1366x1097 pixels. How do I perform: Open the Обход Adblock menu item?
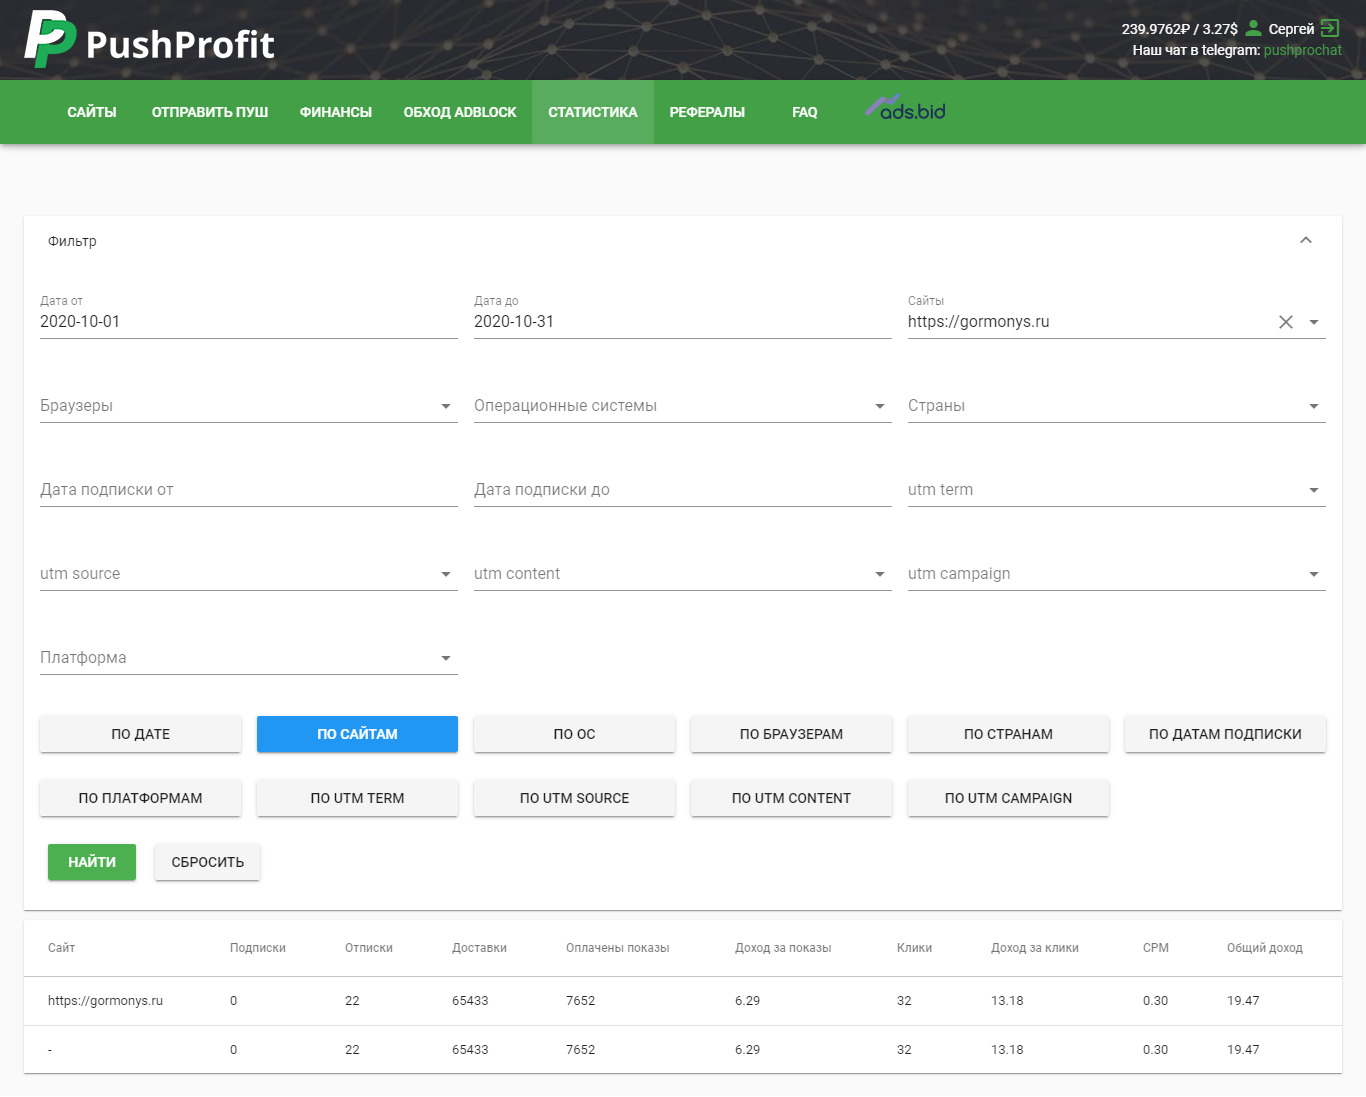click(460, 112)
